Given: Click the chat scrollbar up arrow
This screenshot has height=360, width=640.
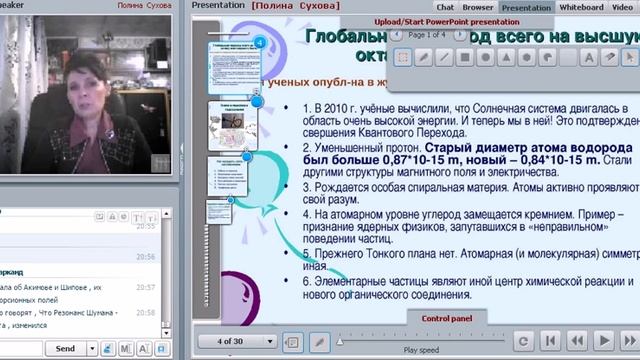Looking at the screenshot, I should [x=166, y=213].
